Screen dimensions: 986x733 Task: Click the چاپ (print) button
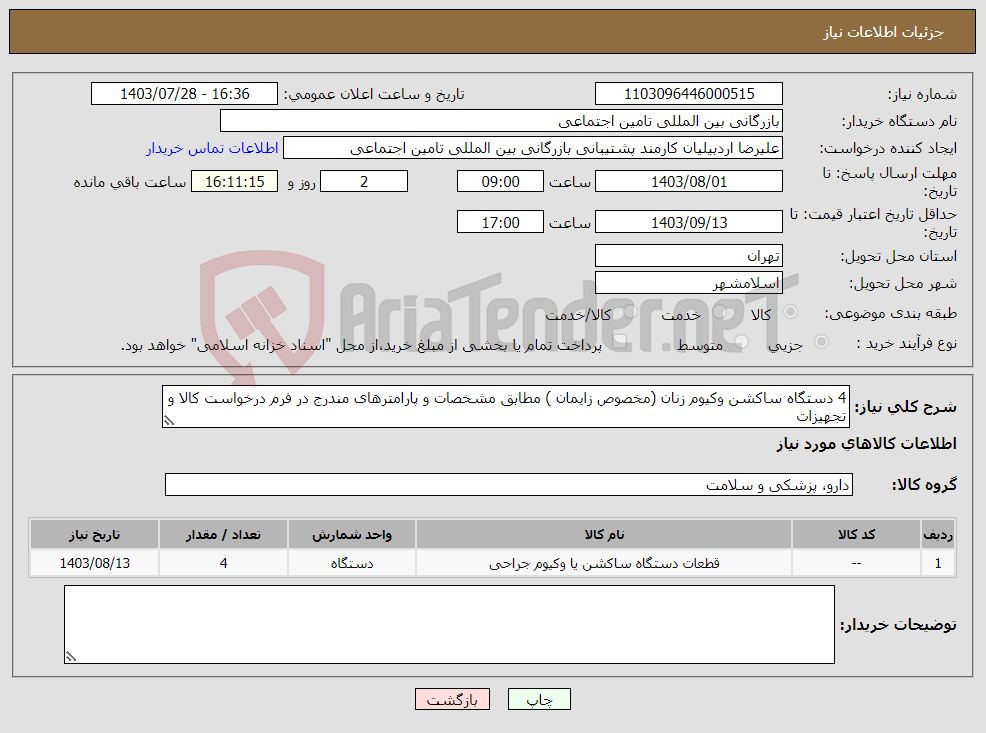tap(539, 699)
